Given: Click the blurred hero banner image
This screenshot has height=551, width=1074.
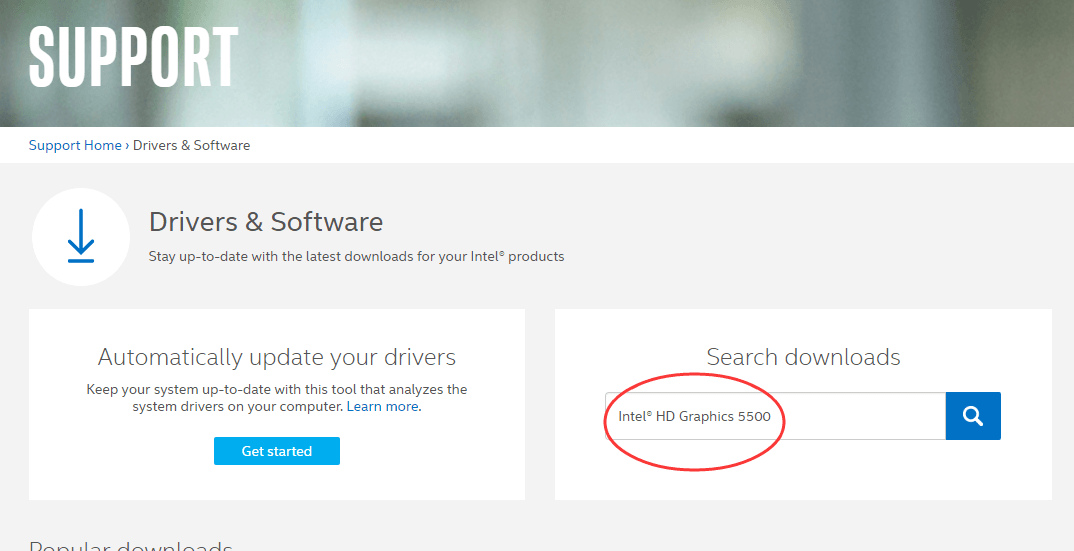Looking at the screenshot, I should tap(650, 60).
